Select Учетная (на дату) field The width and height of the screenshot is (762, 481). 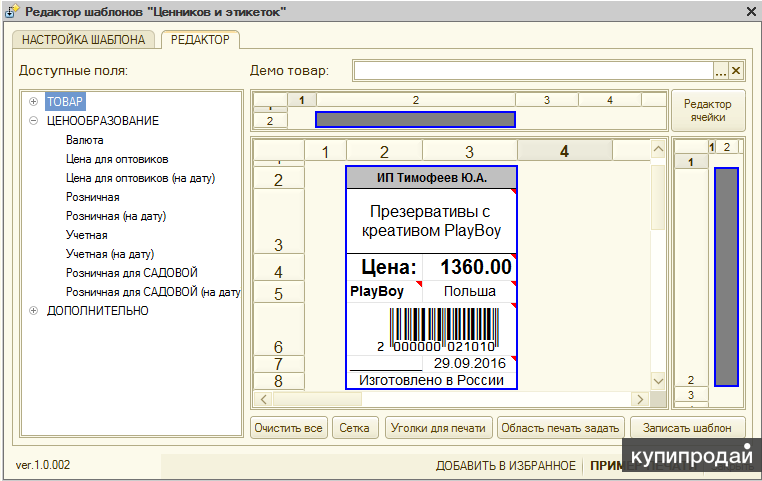tap(110, 254)
